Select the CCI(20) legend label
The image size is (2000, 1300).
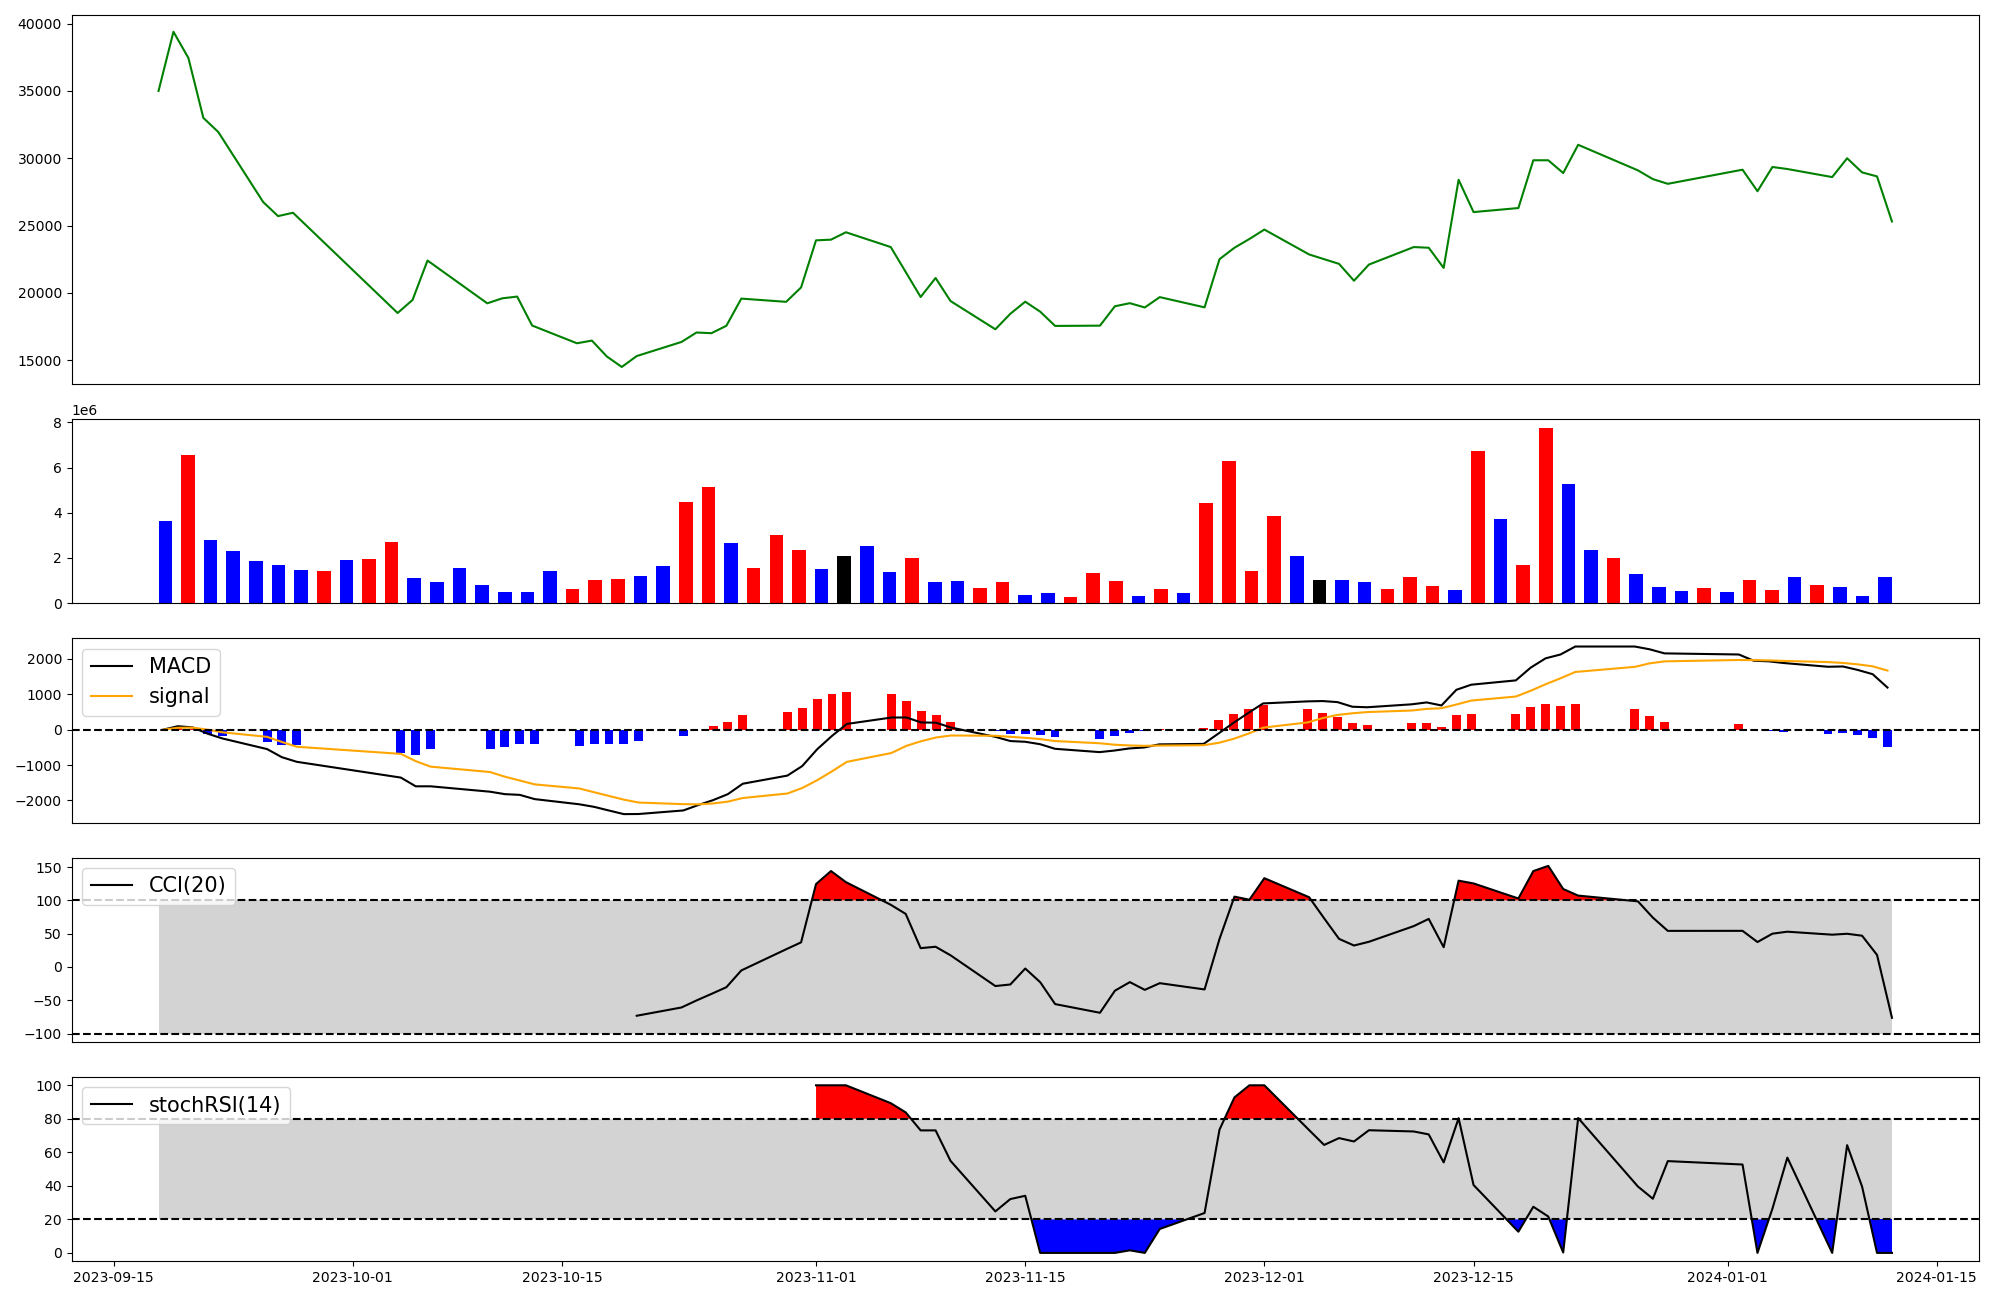187,885
